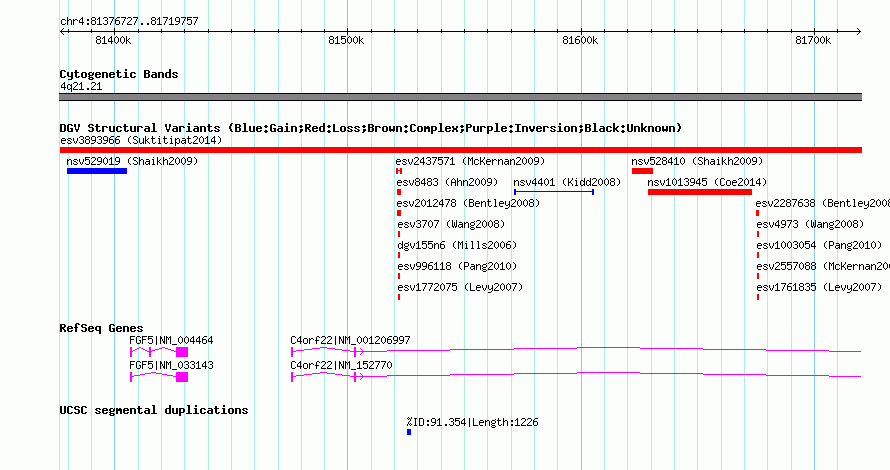Image resolution: width=890 pixels, height=470 pixels.
Task: Open the nsv528410 (Shaikh2009) label
Action: click(697, 161)
